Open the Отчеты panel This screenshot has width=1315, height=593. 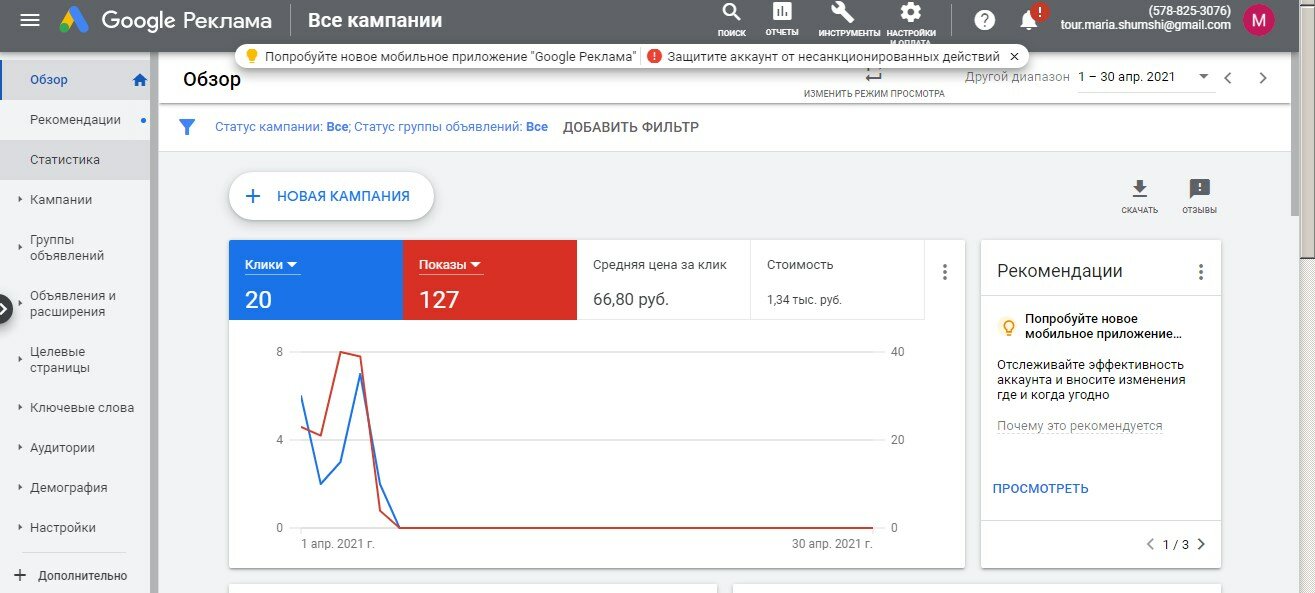[x=781, y=18]
